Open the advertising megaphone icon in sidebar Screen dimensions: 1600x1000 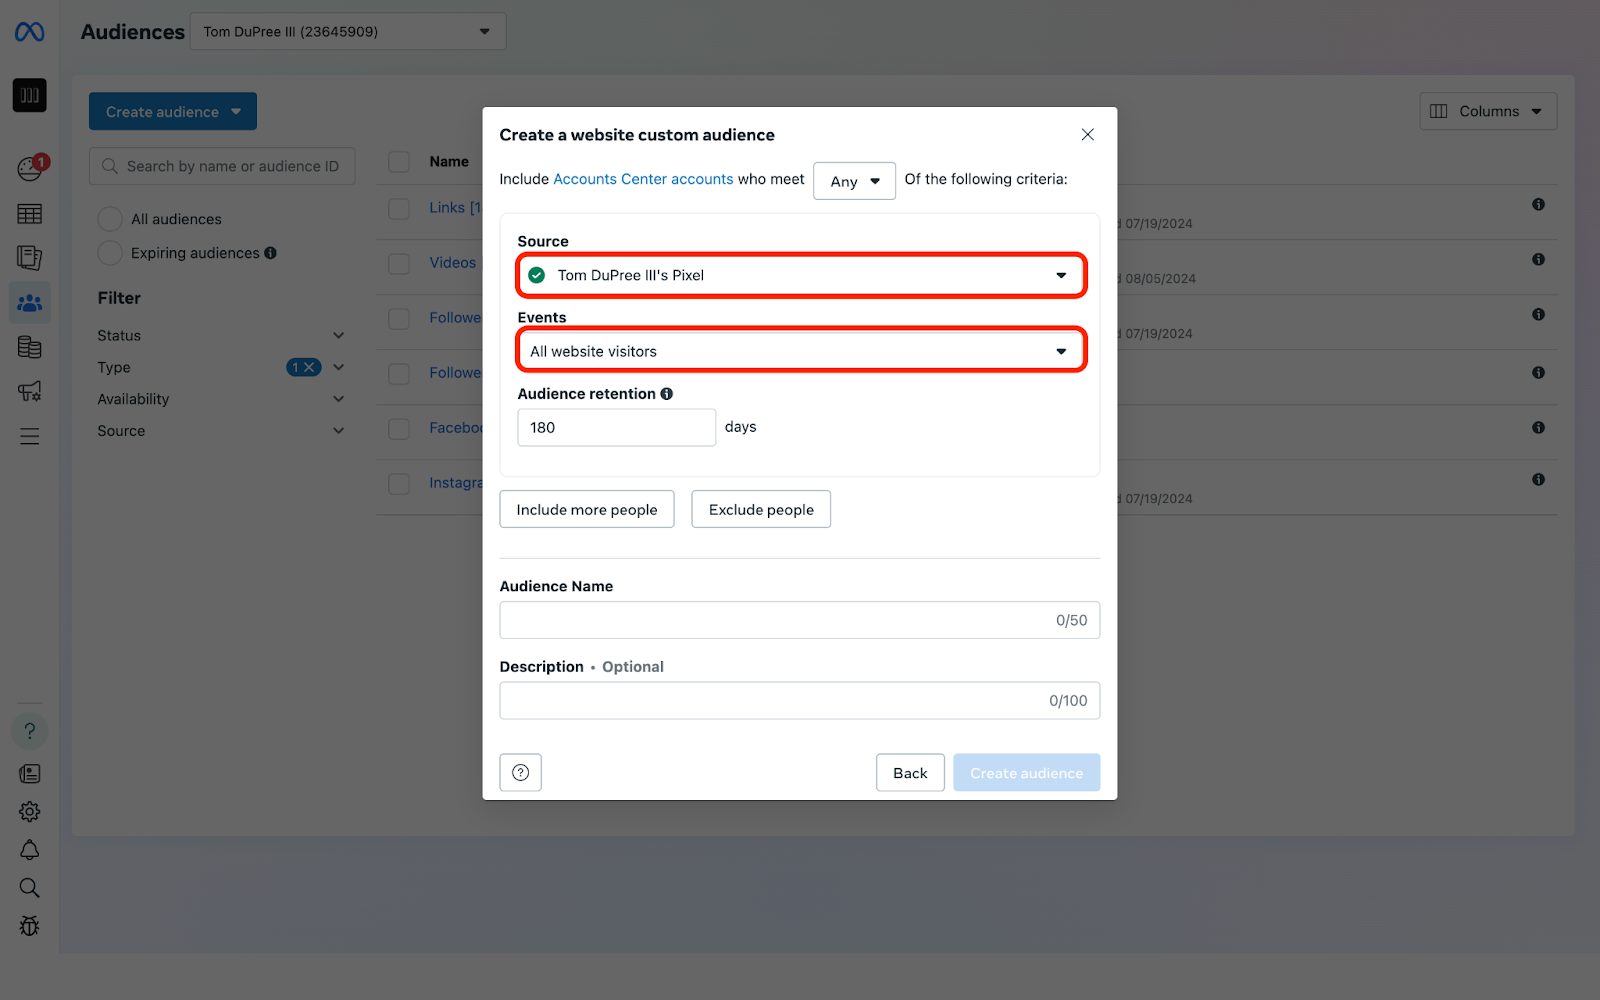[x=29, y=391]
